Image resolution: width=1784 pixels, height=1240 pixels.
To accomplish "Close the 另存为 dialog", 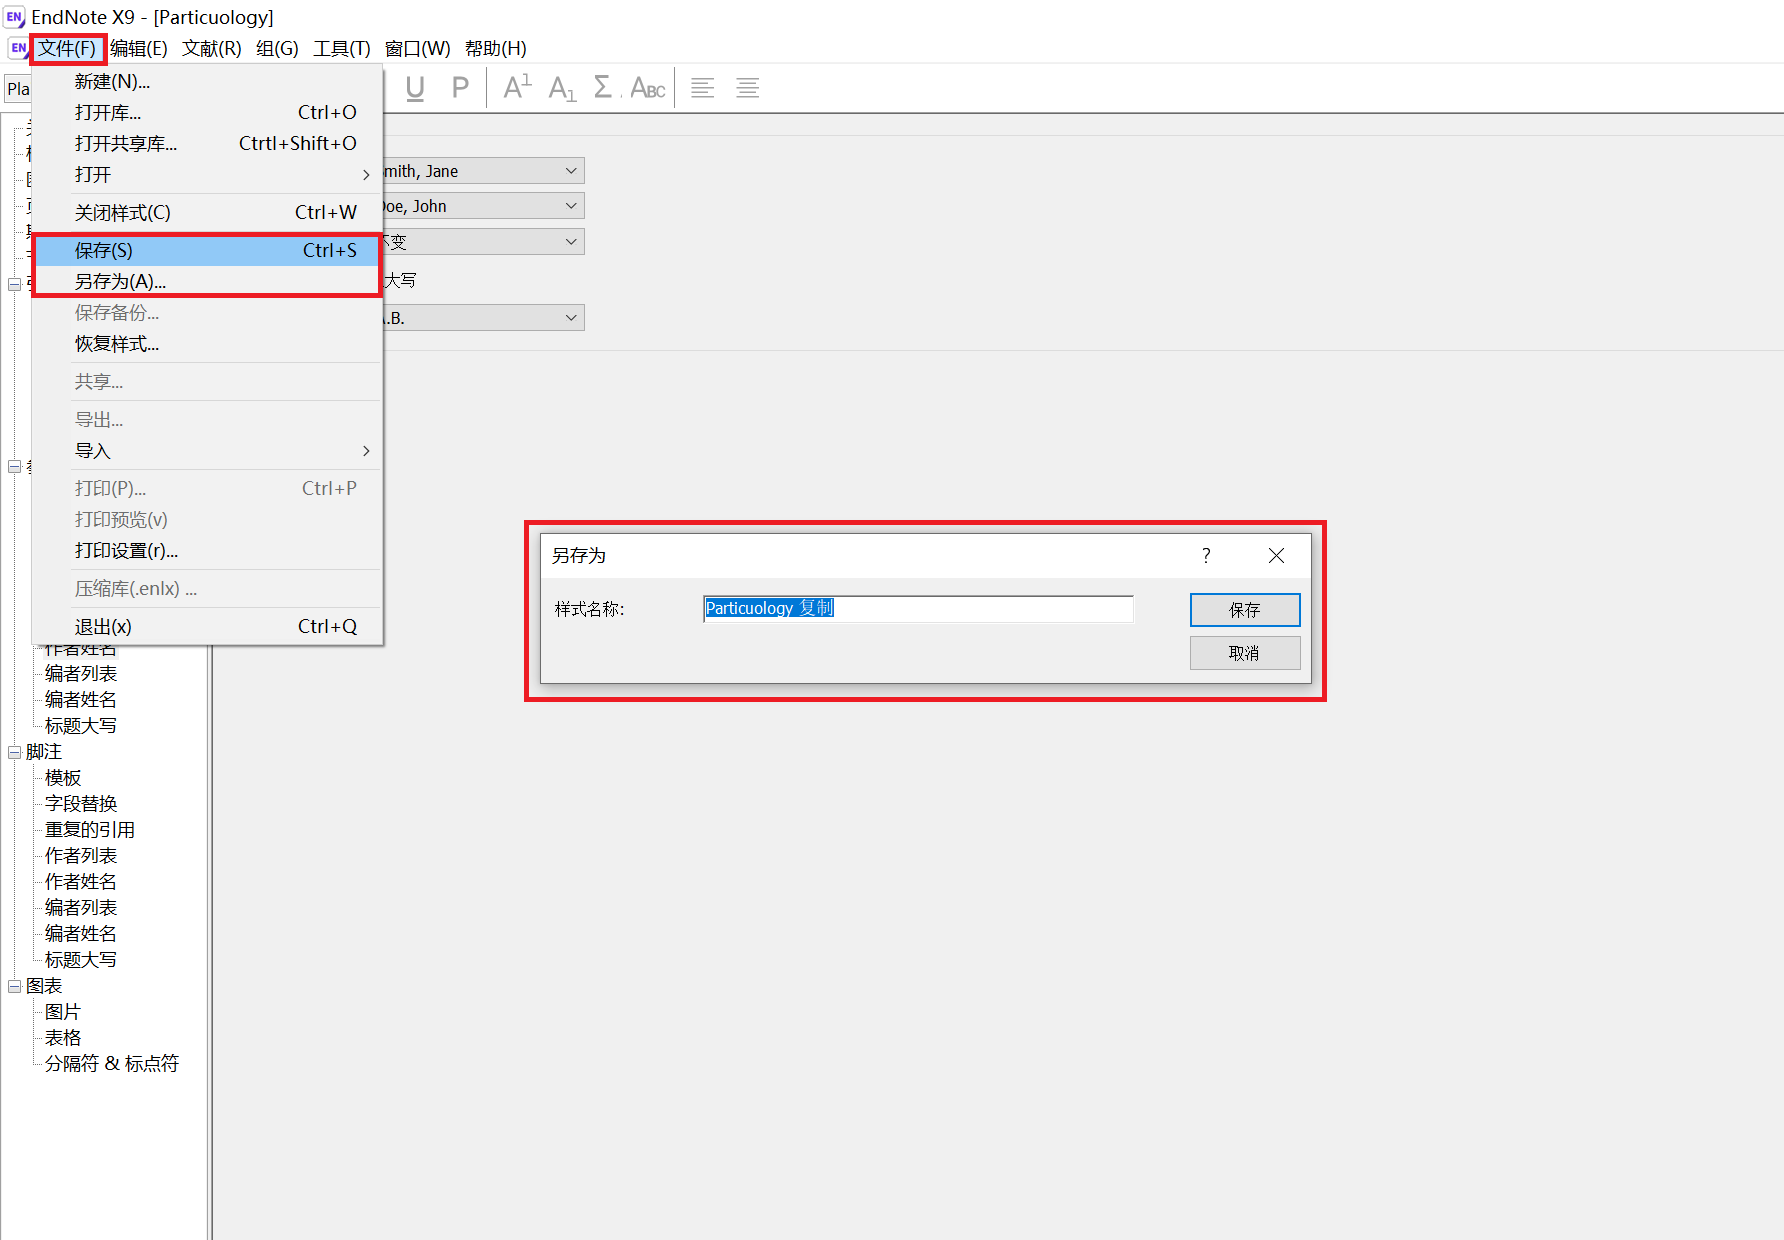I will click(x=1276, y=555).
